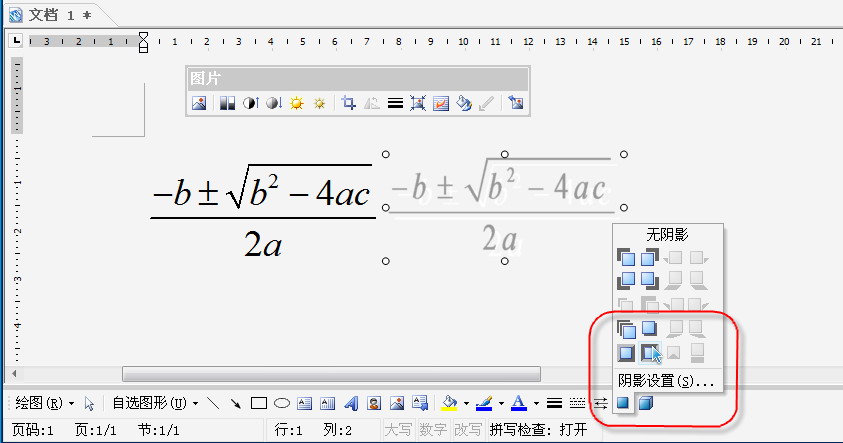The image size is (843, 443).
Task: Open the Text Wrapping icon
Action: [441, 103]
